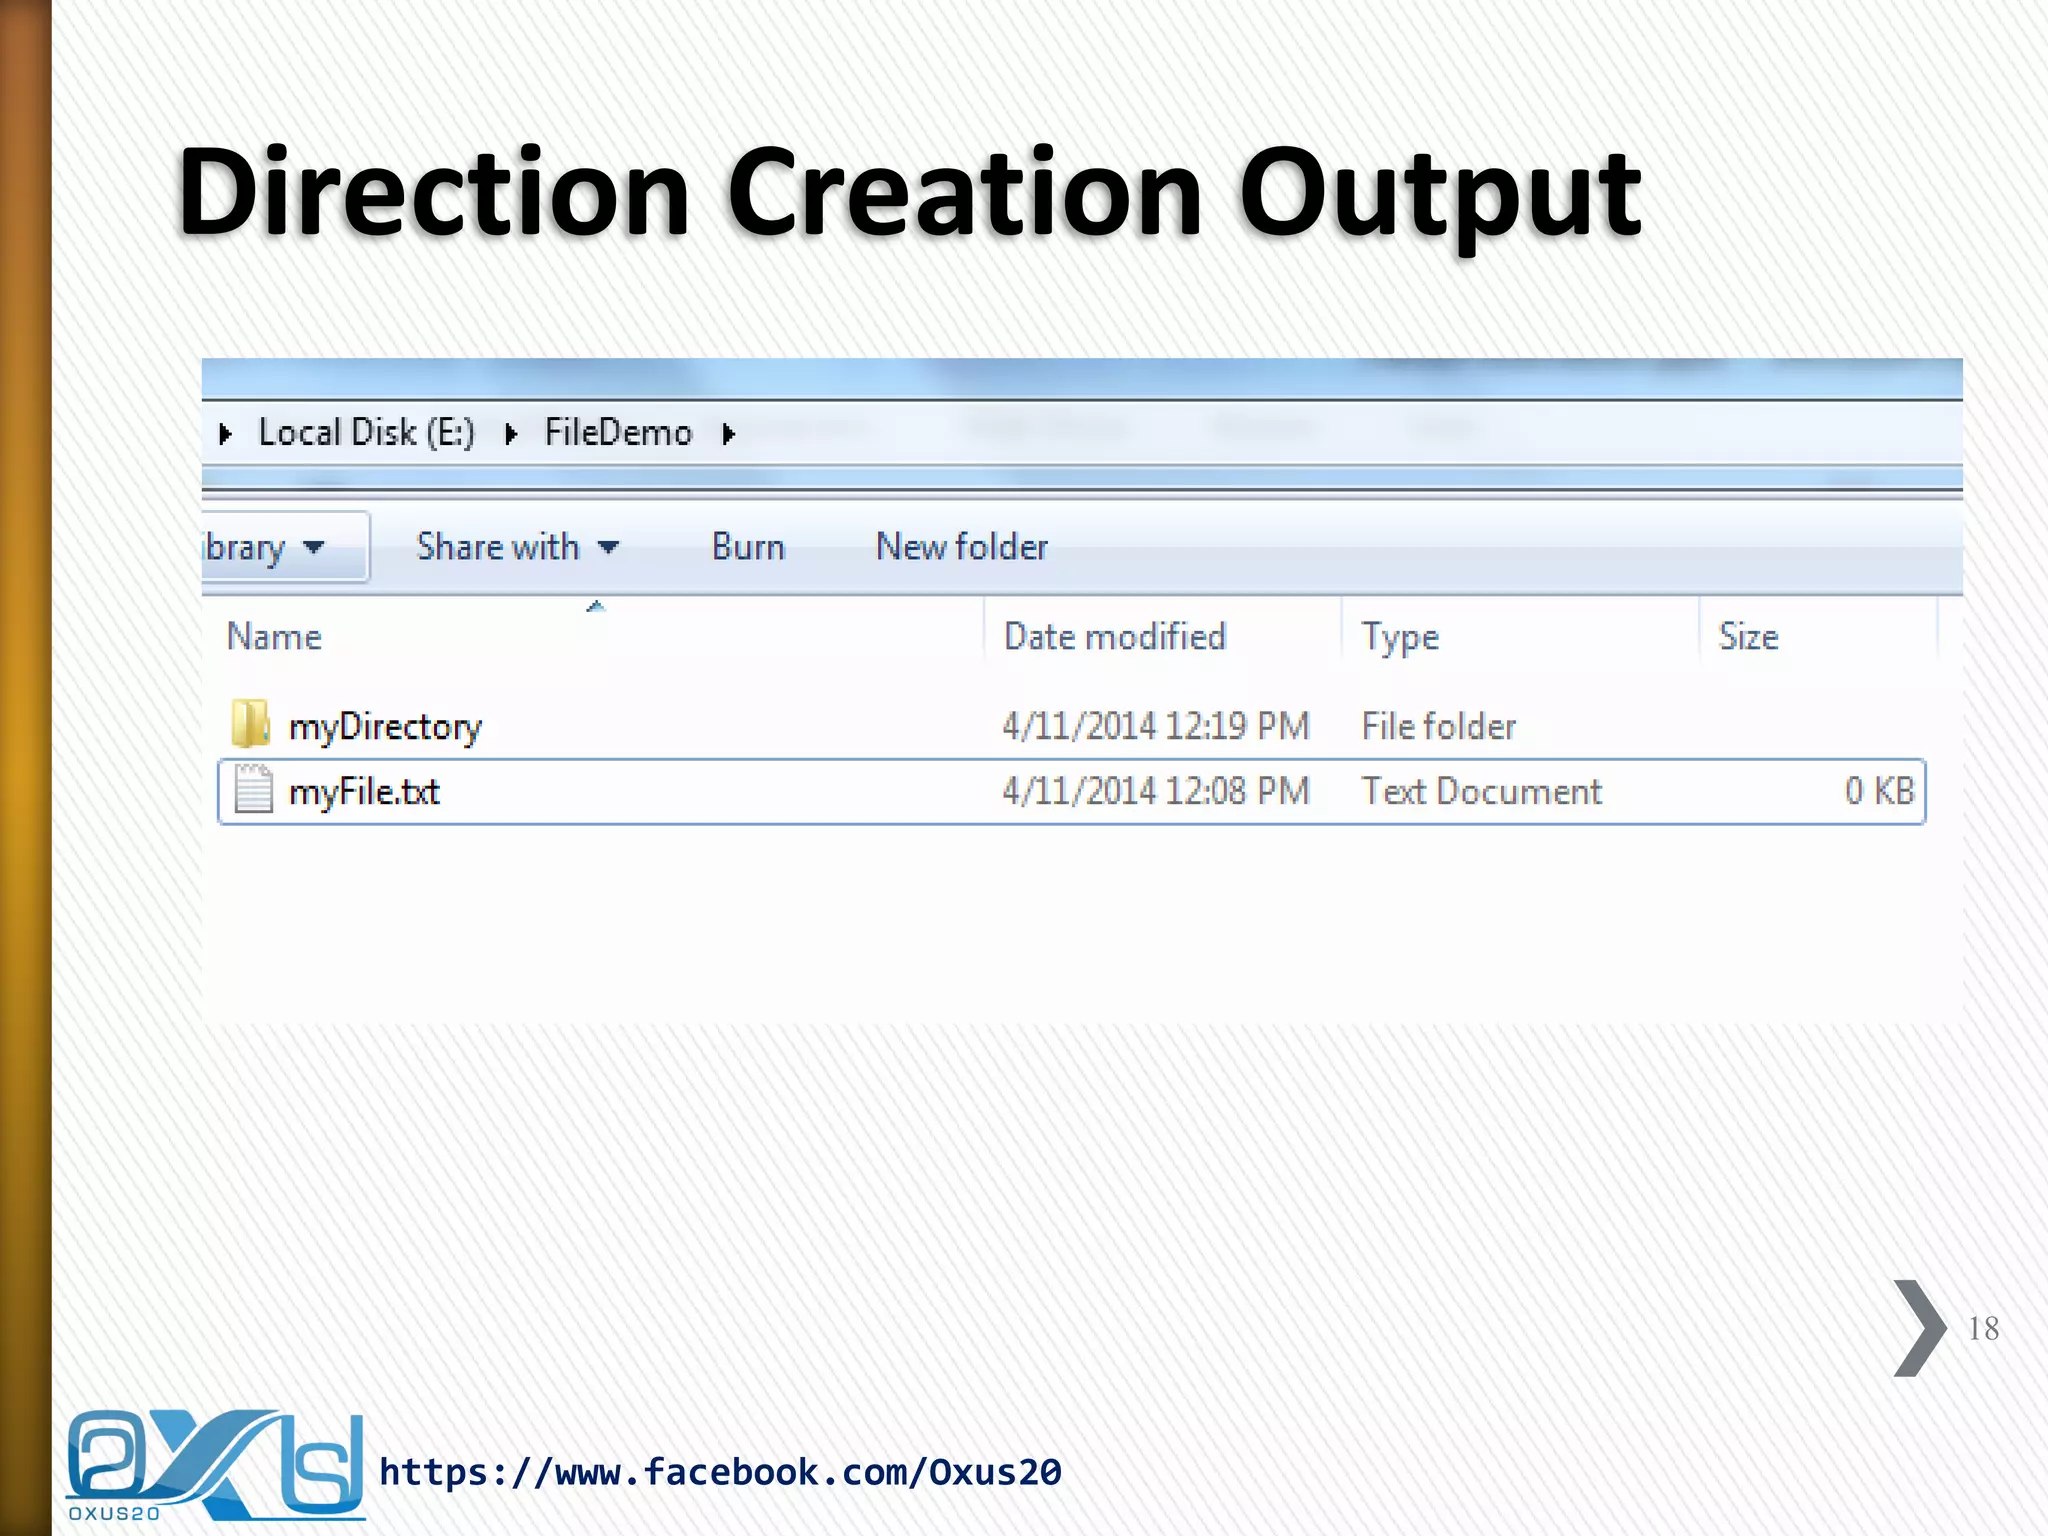2048x1536 pixels.
Task: Click FileDemo in the address bar
Action: [618, 433]
